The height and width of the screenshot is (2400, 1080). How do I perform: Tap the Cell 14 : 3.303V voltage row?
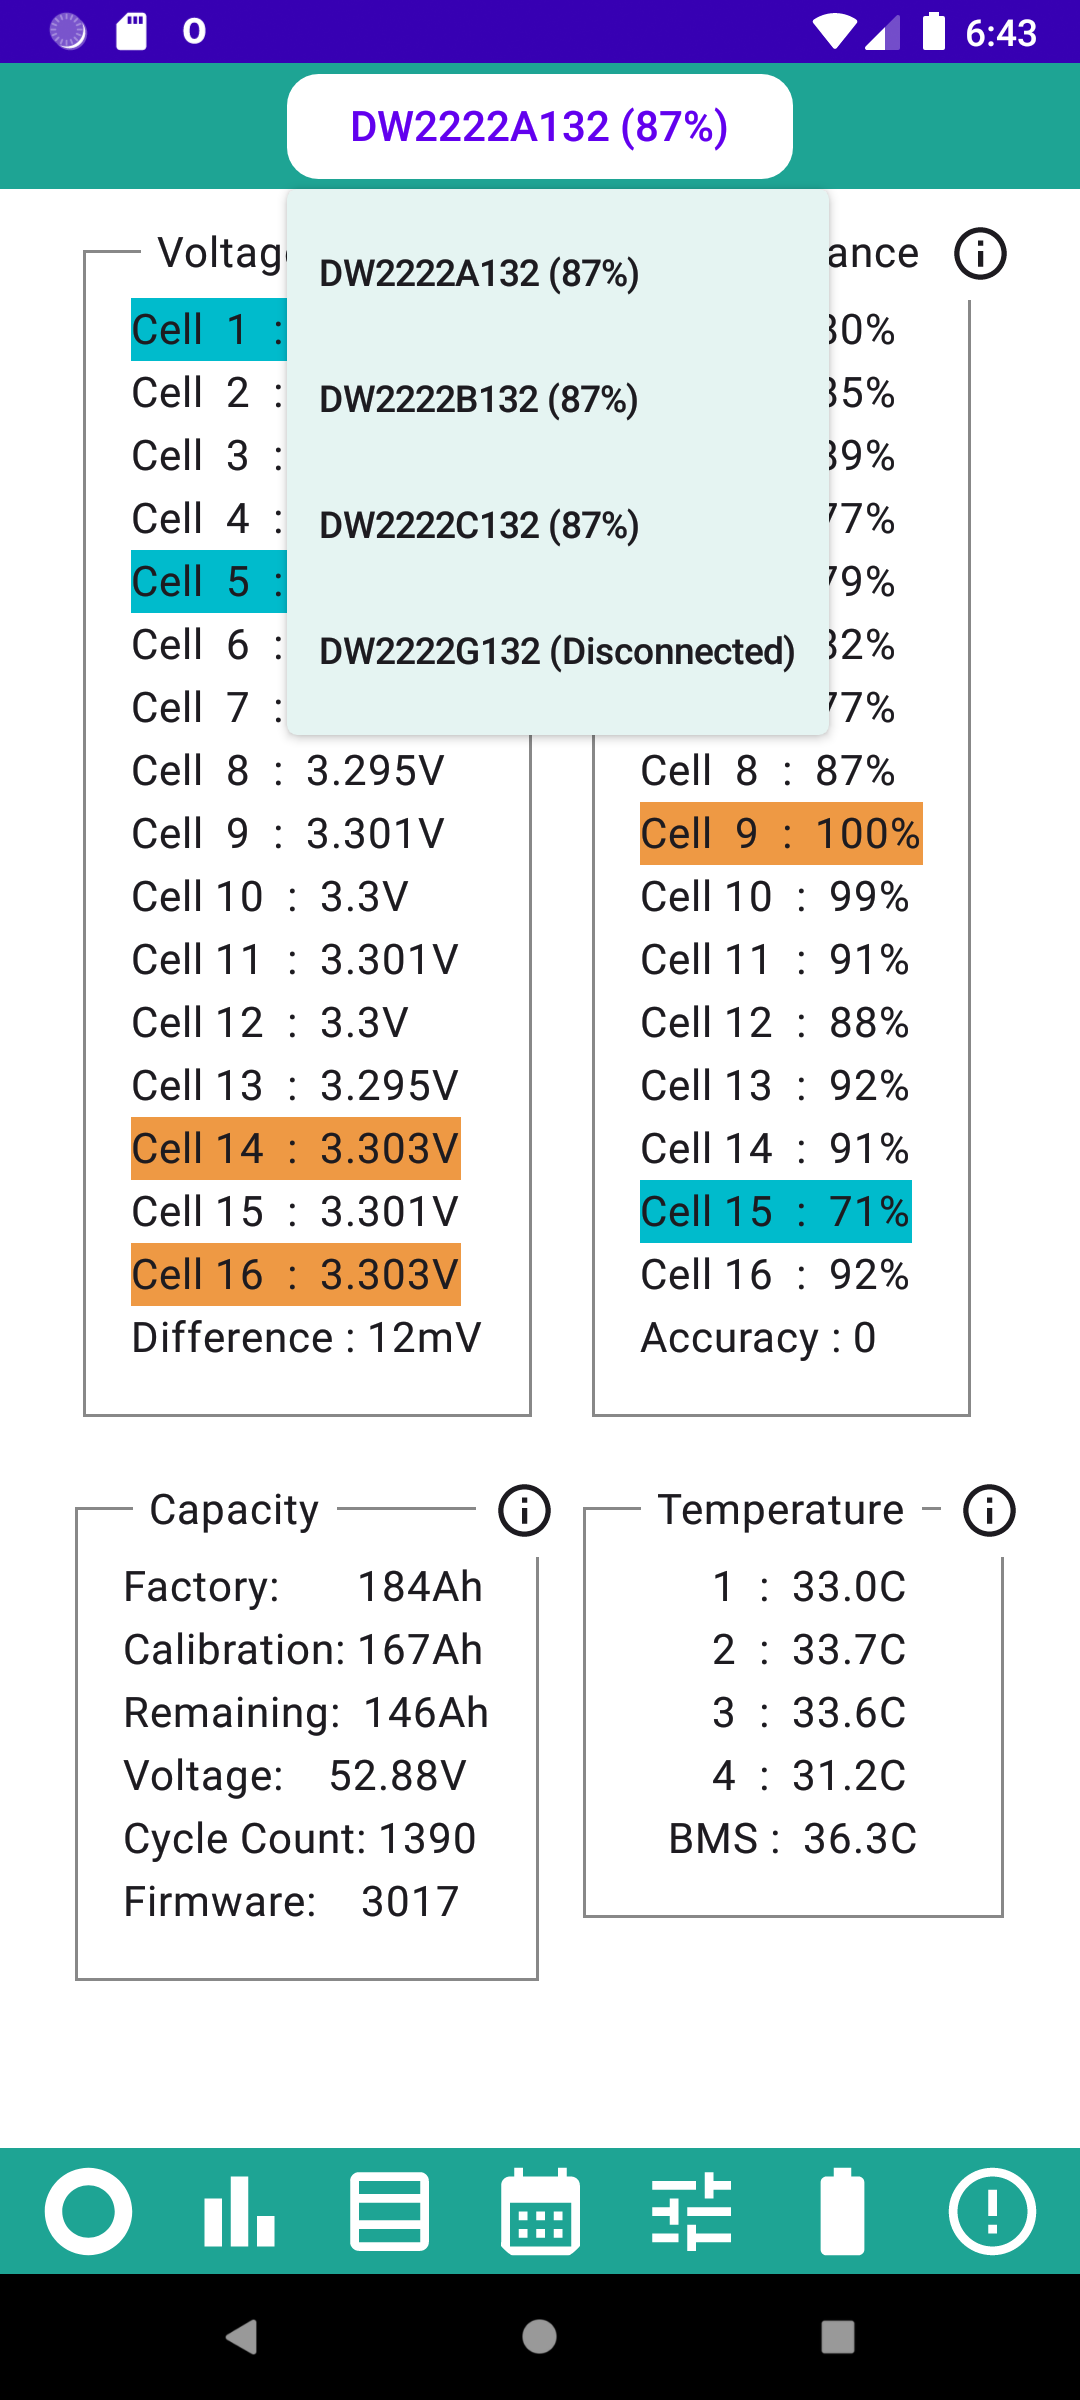click(x=296, y=1148)
